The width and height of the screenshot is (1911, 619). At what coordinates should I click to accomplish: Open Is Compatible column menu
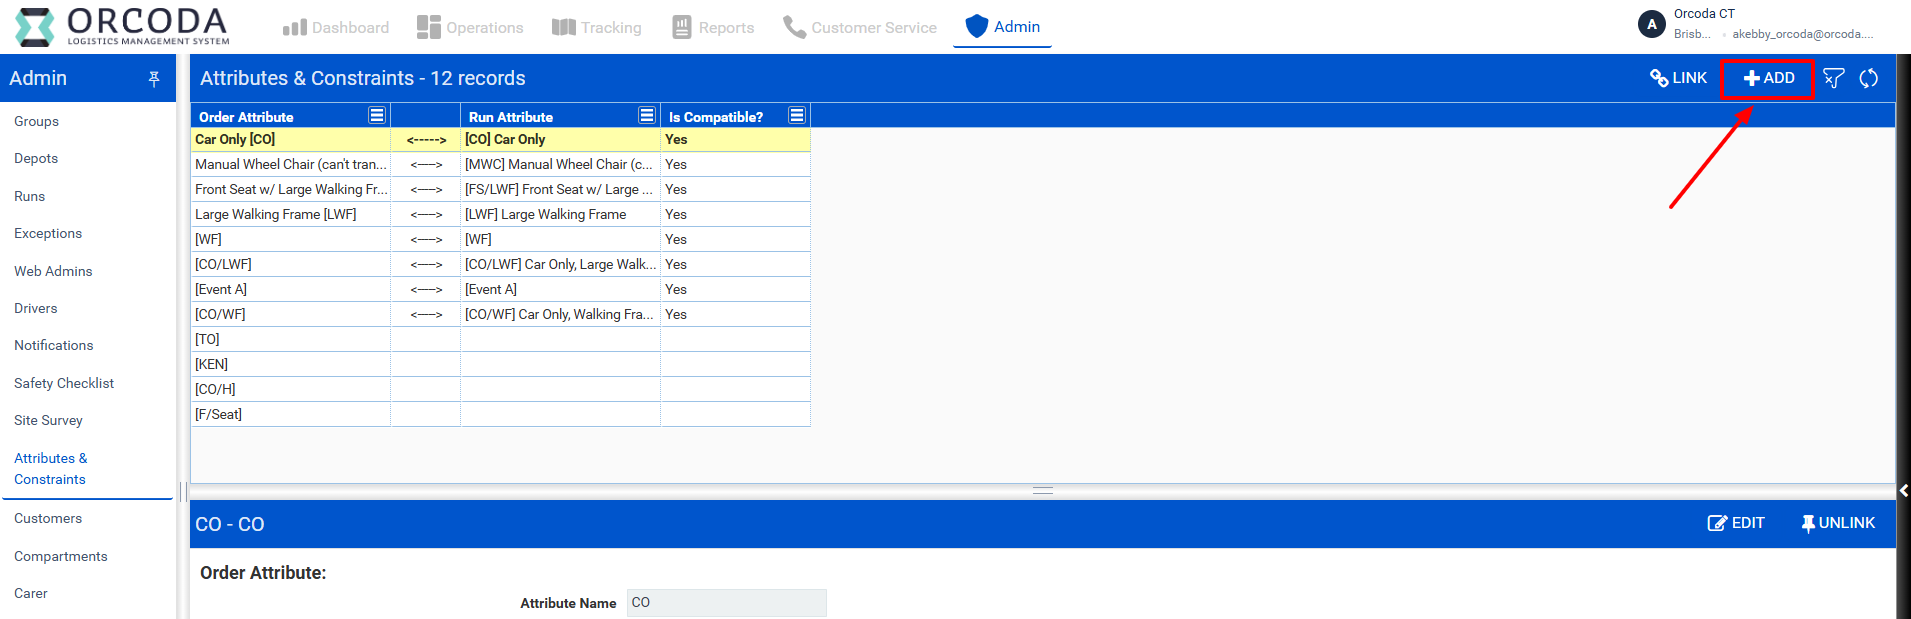click(797, 116)
